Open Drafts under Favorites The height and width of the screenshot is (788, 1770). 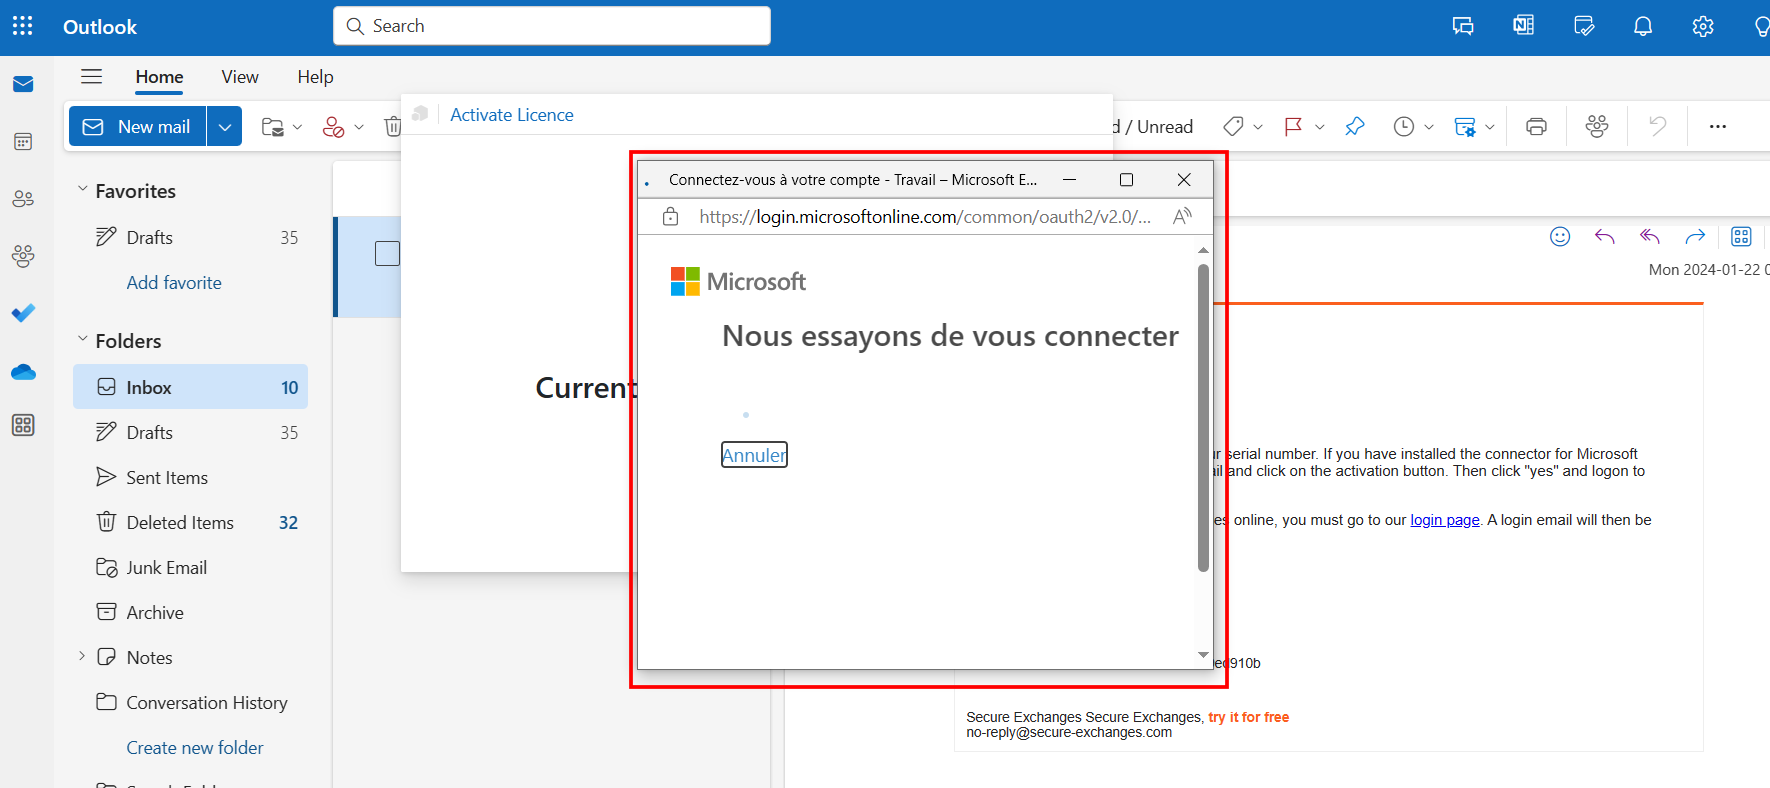190,237
